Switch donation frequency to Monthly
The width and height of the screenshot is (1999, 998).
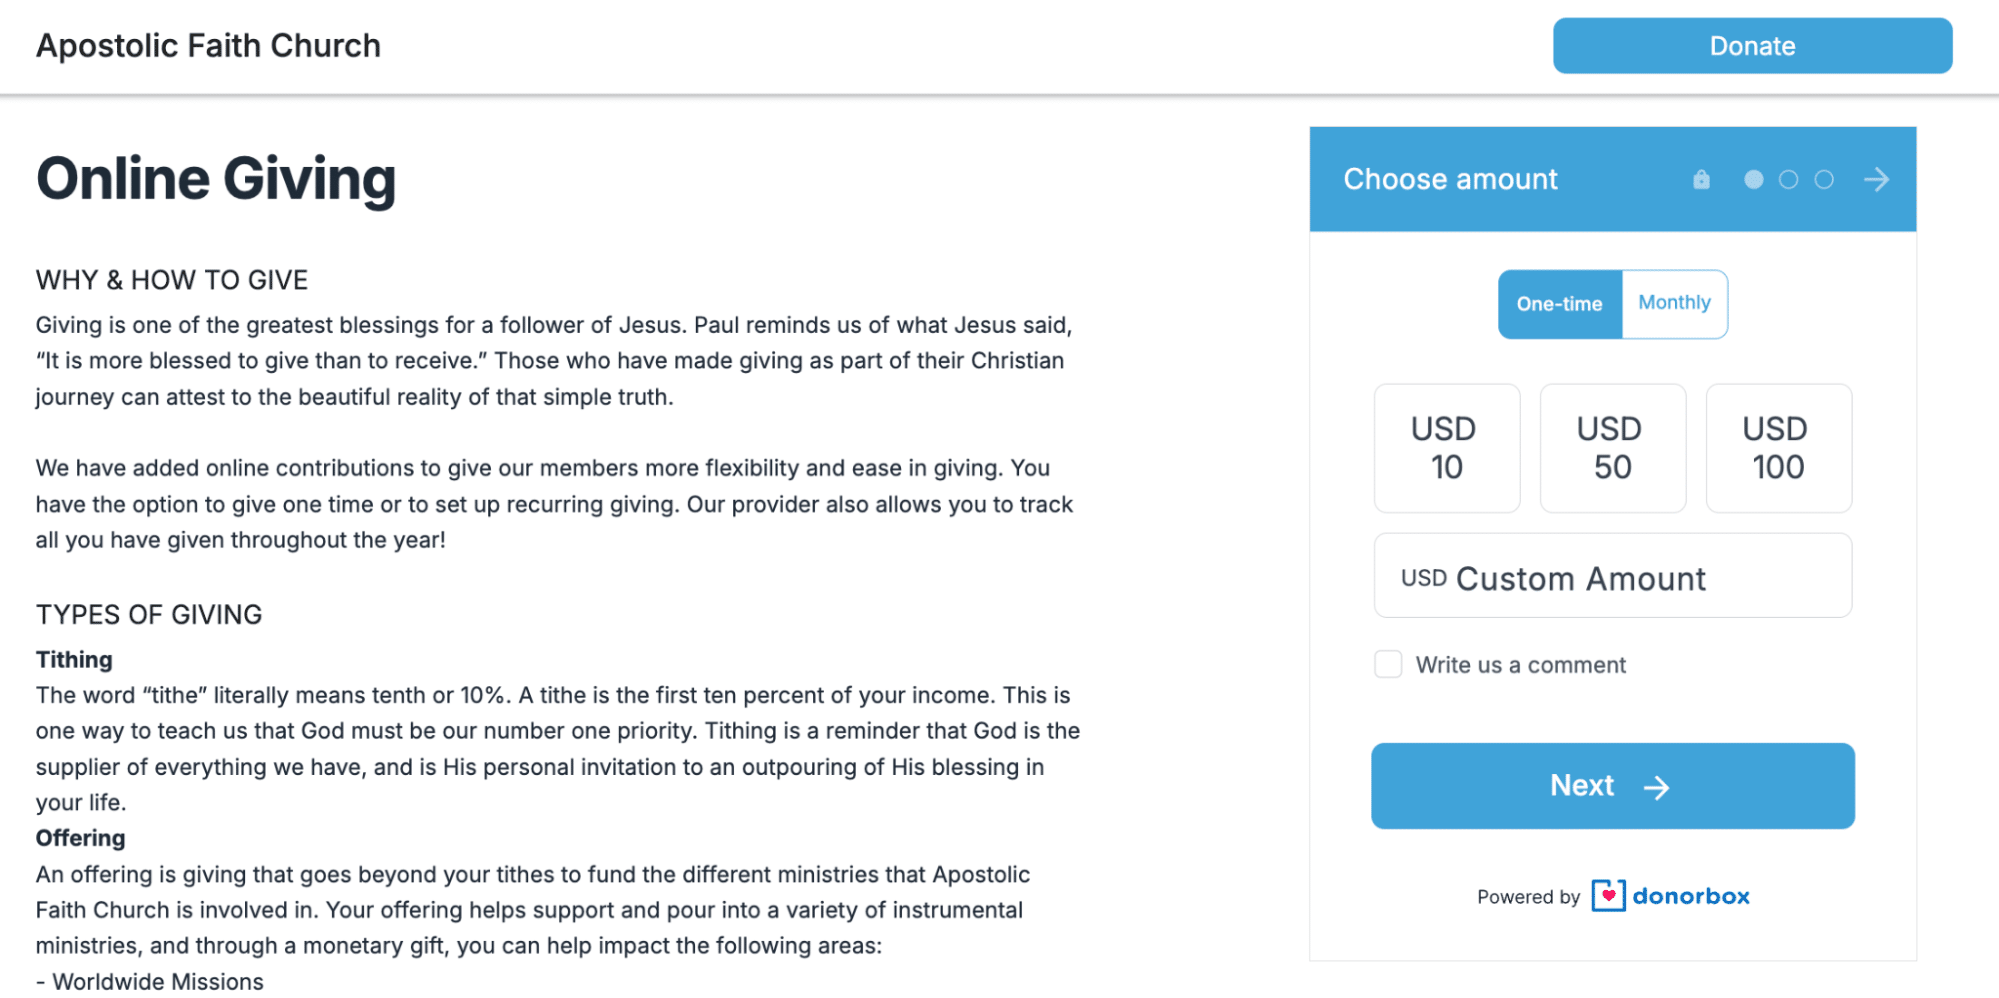coord(1674,304)
